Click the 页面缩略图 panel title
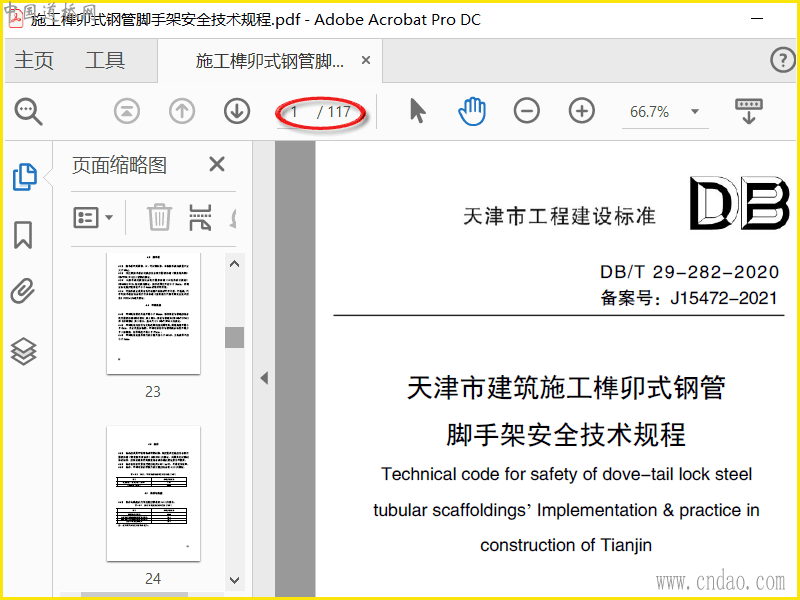 click(x=119, y=165)
